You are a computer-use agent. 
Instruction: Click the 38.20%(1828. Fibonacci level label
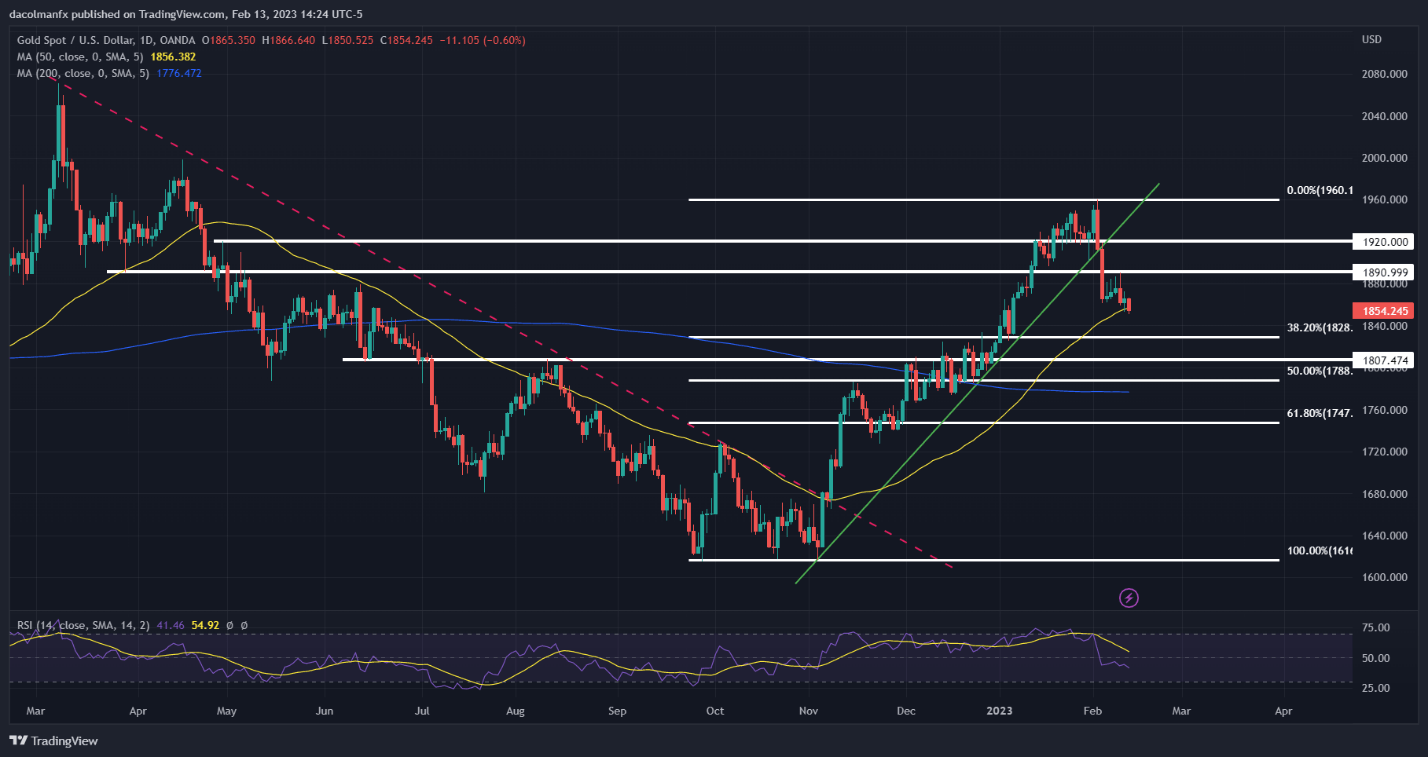click(1319, 327)
